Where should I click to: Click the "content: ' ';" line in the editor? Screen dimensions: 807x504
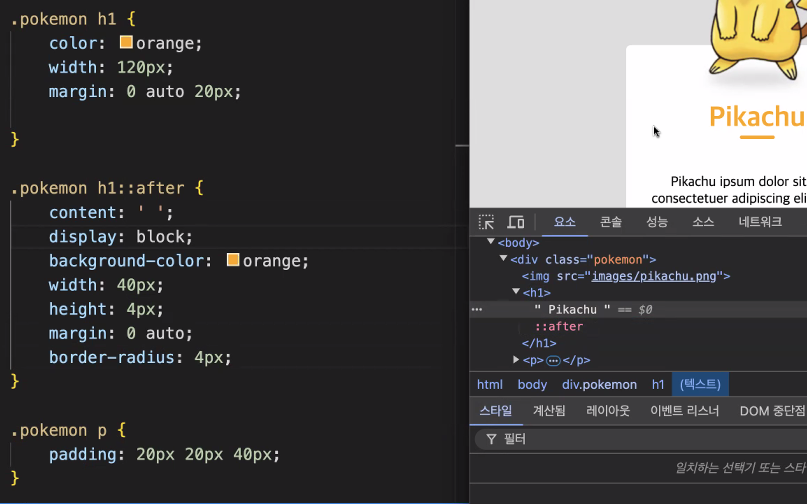pos(111,212)
